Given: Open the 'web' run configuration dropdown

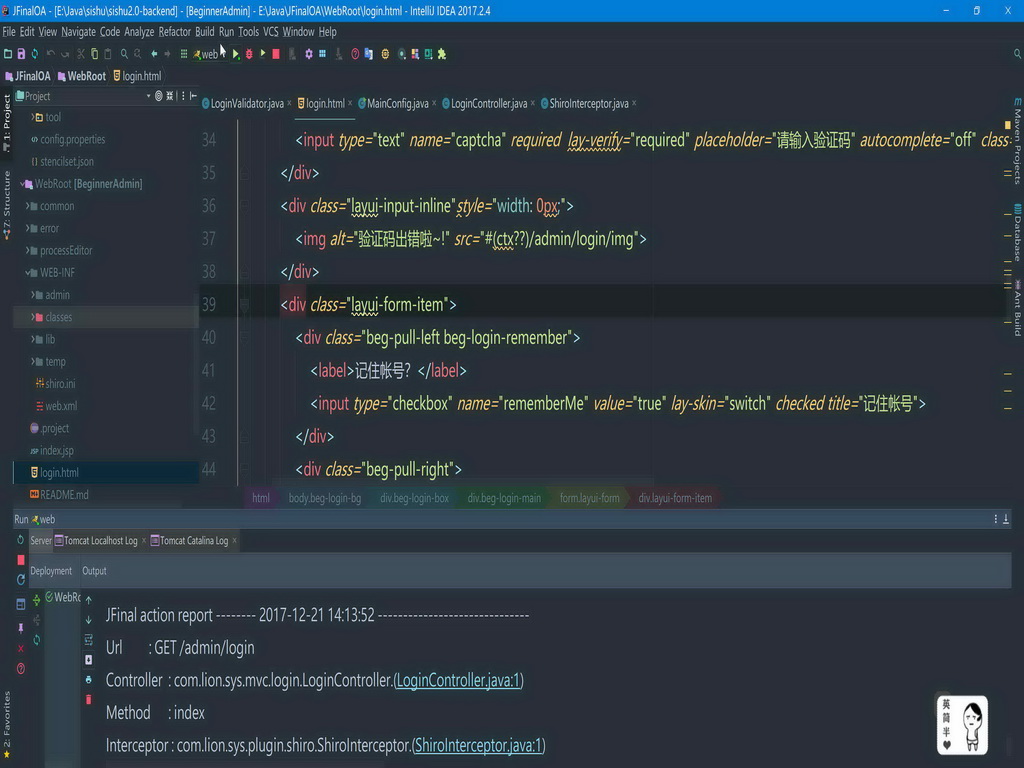Looking at the screenshot, I should (x=210, y=53).
